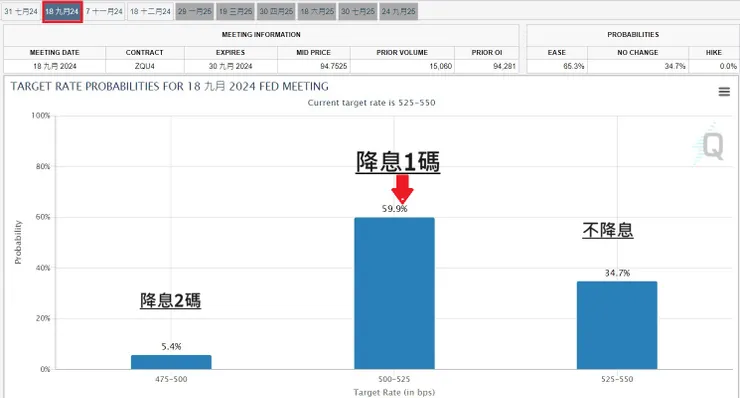Image resolution: width=740 pixels, height=398 pixels.
Task: Click the EXPIRES column header
Action: pos(230,52)
